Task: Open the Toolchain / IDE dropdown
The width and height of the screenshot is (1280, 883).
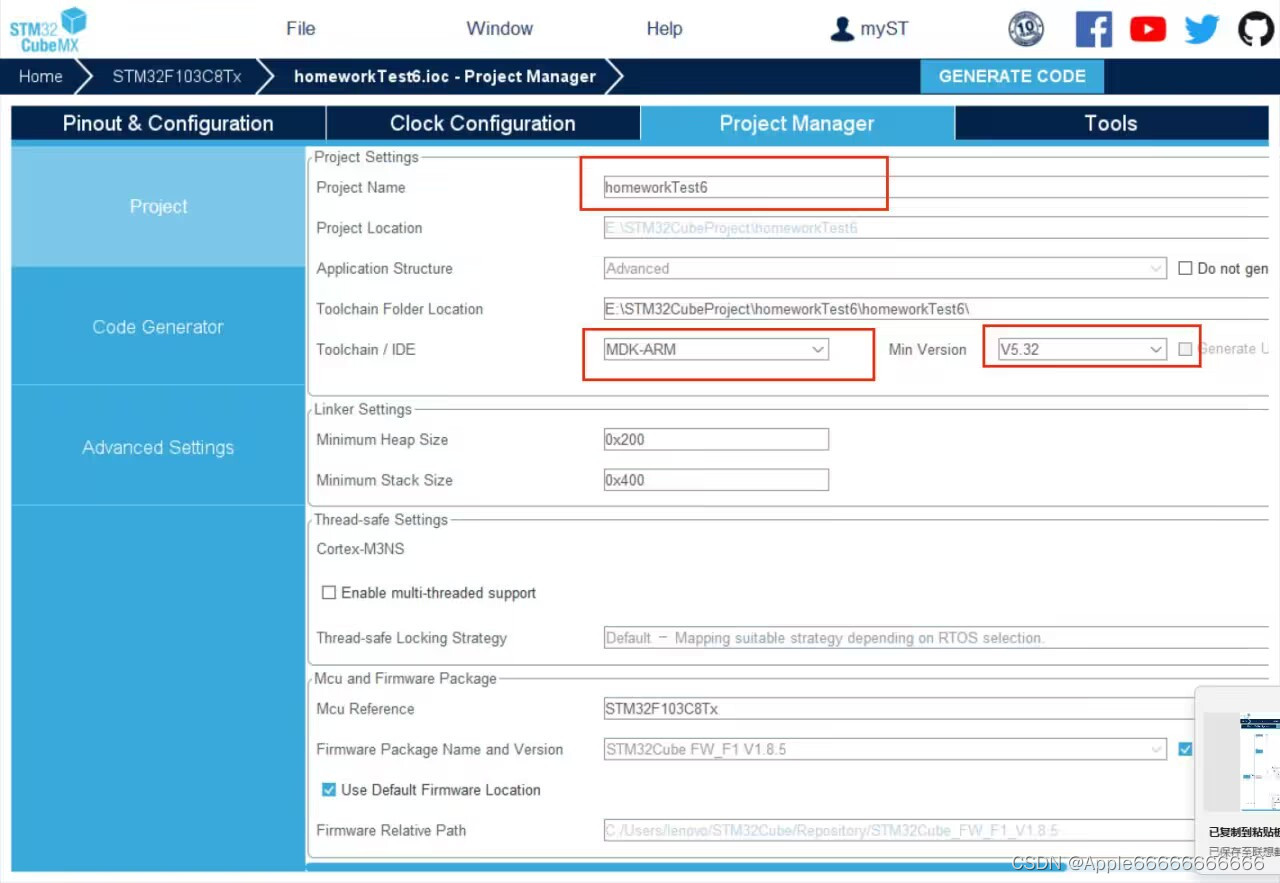Action: [716, 349]
